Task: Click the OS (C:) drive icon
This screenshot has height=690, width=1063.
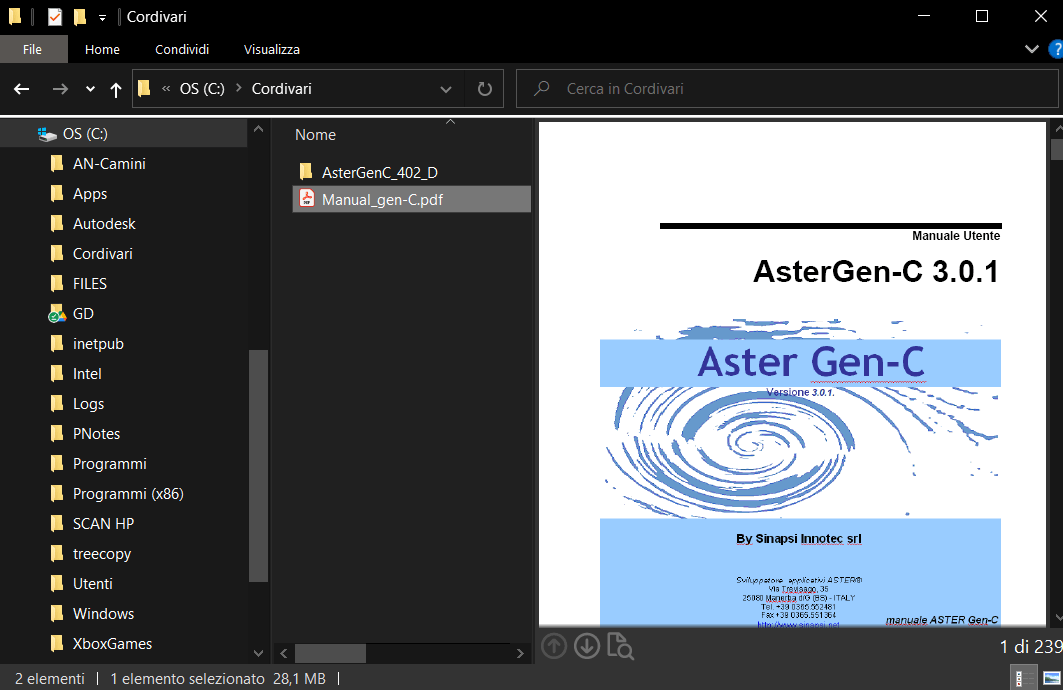Action: [x=47, y=134]
